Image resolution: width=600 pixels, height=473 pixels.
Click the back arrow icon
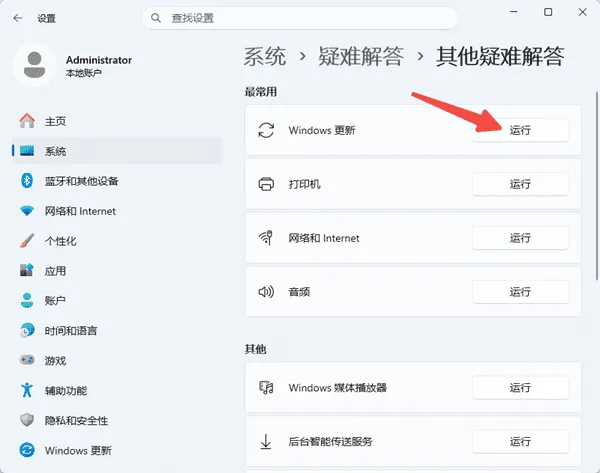[18, 18]
